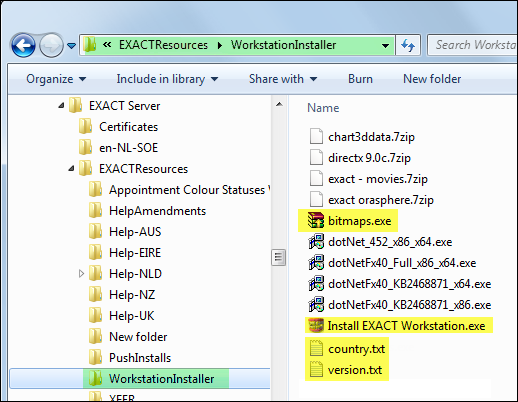
Task: Click the installer icon of dotNetFx40_KB2468871_x86.exe
Action: (316, 304)
